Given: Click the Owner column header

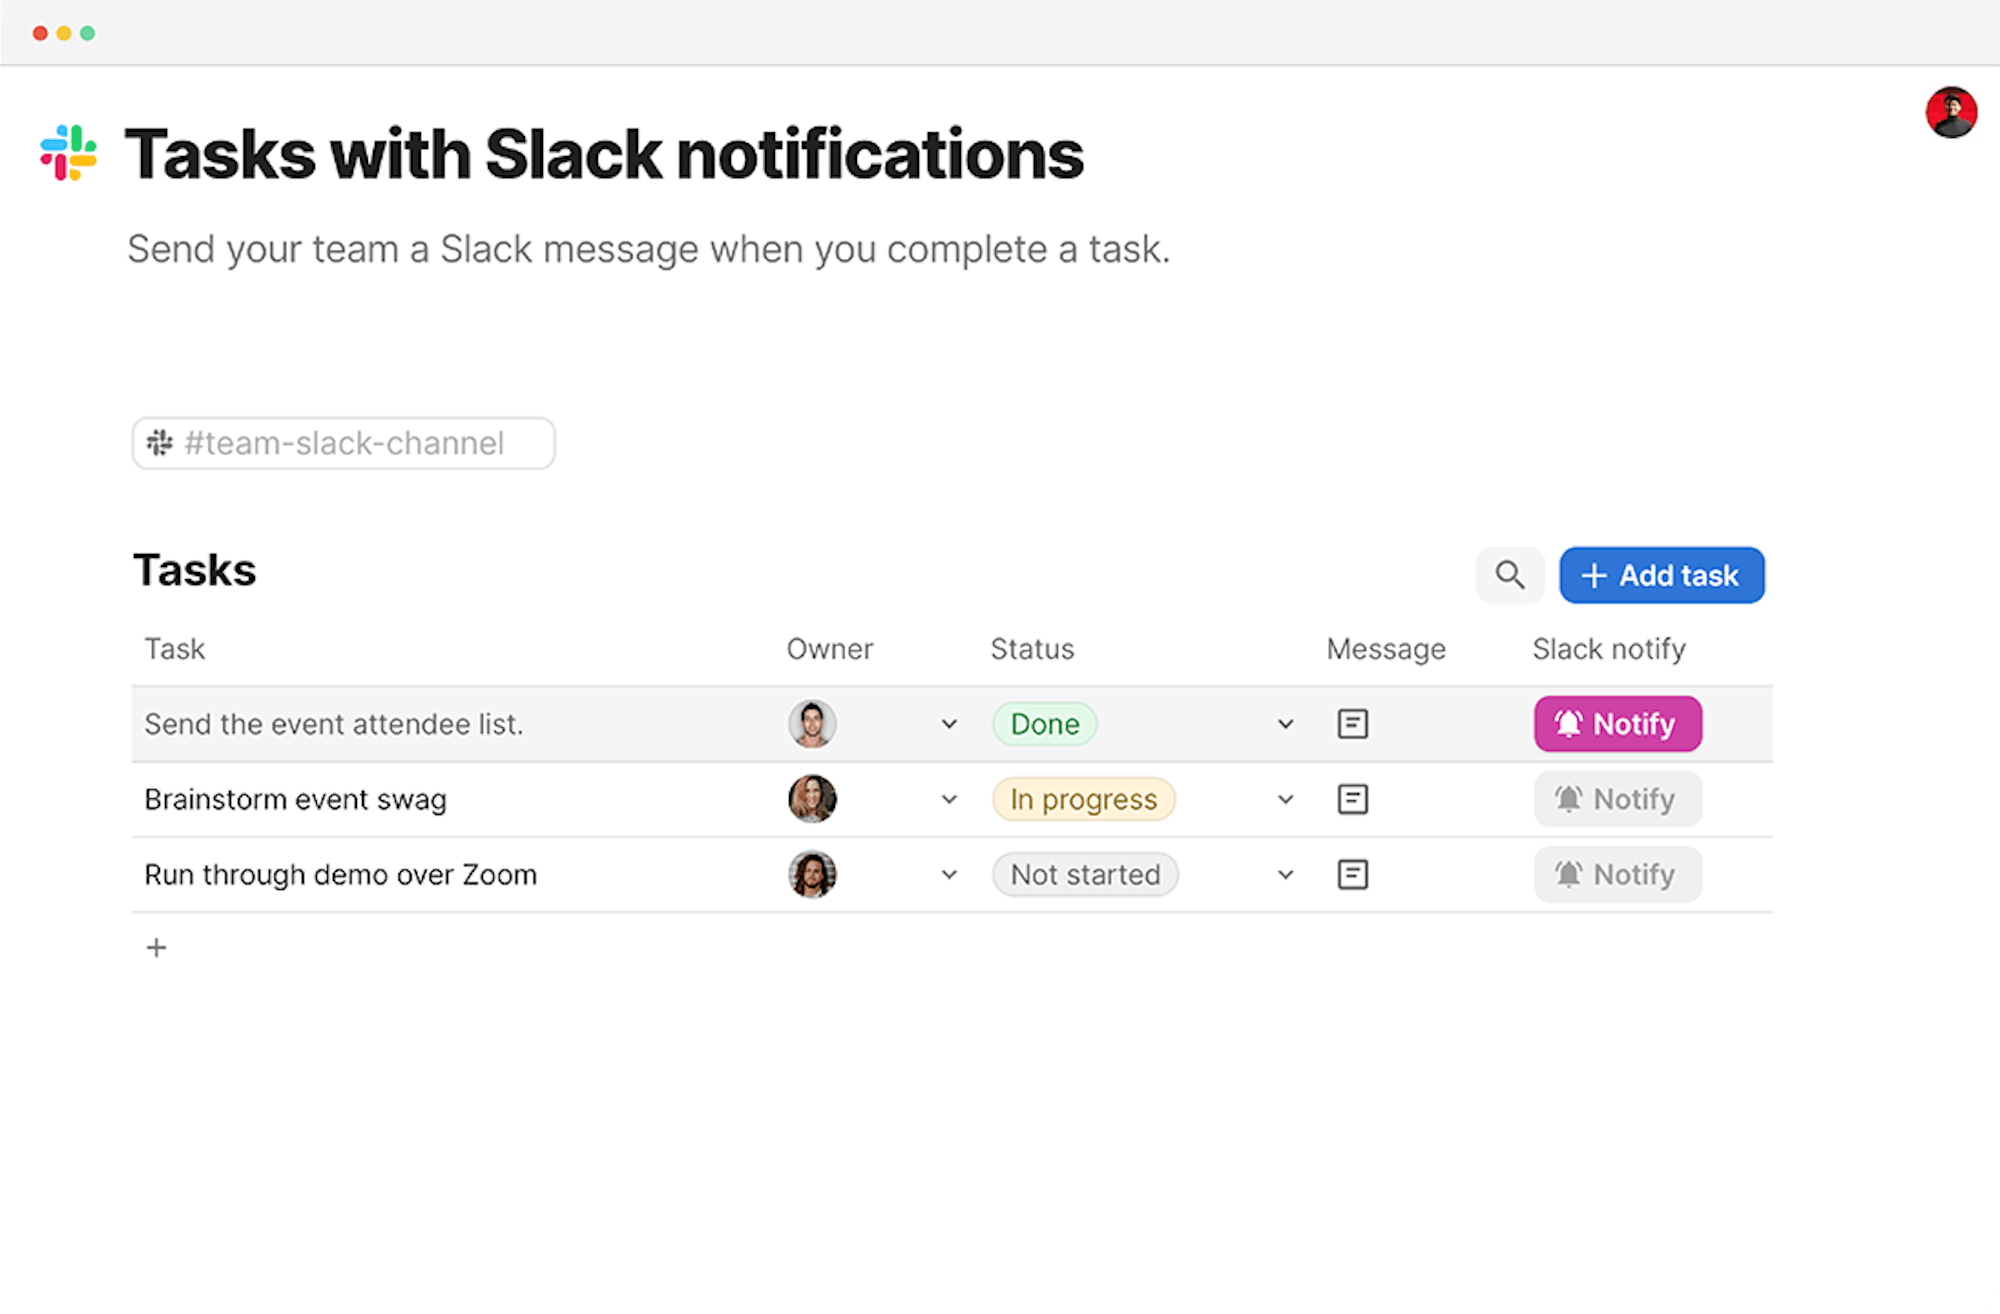Looking at the screenshot, I should coord(830,649).
